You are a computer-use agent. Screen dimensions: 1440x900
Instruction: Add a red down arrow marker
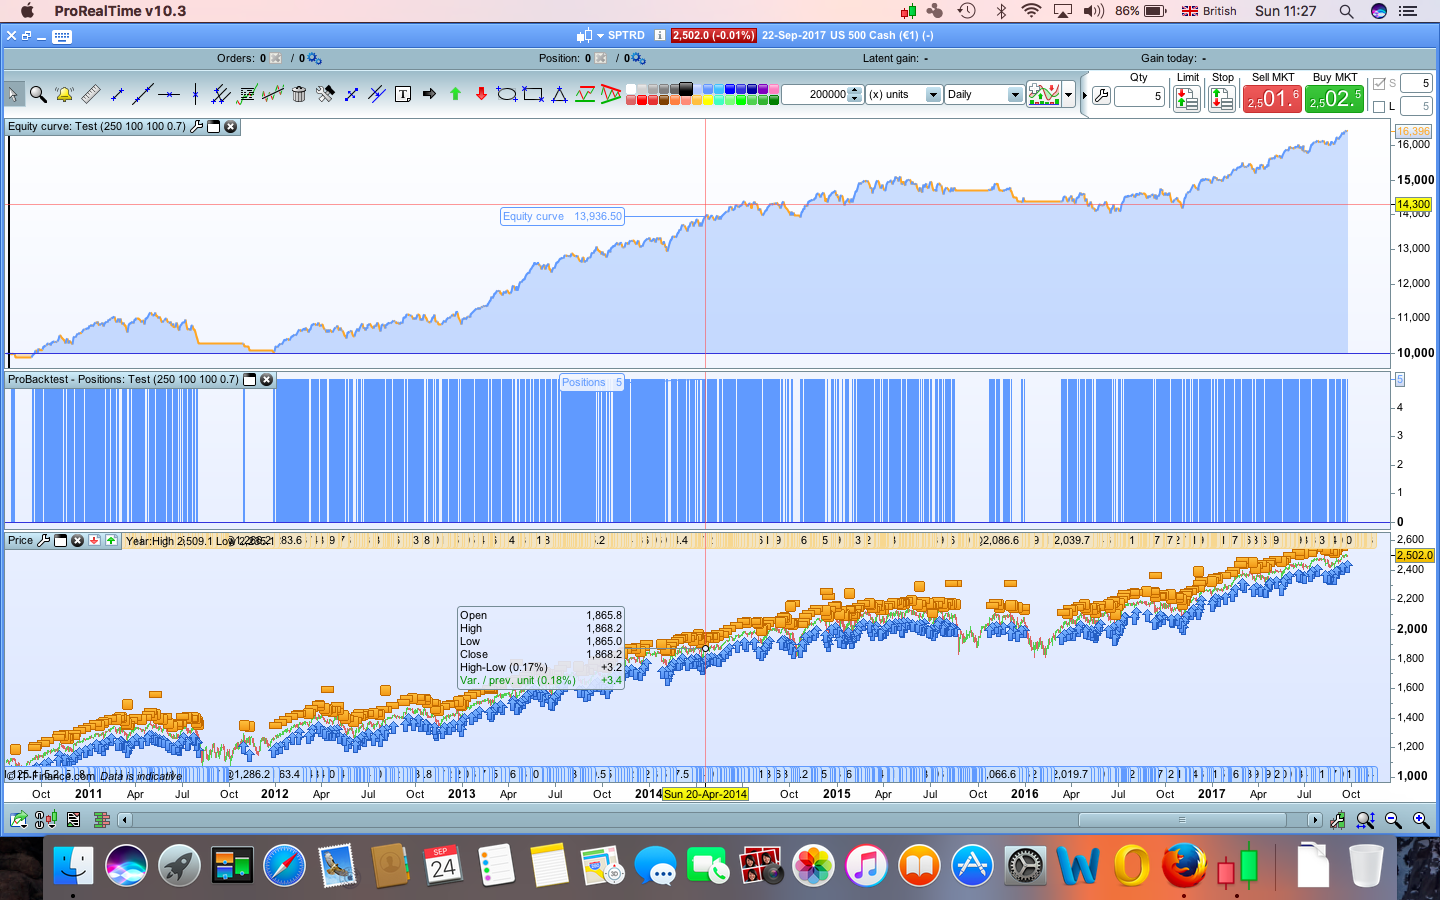481,94
